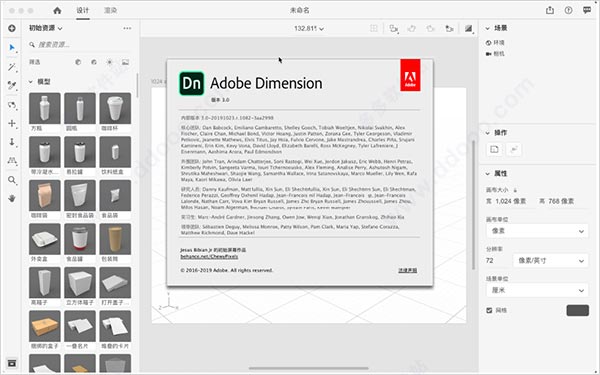Click the select-and-frame toolbar icon

point(393,28)
